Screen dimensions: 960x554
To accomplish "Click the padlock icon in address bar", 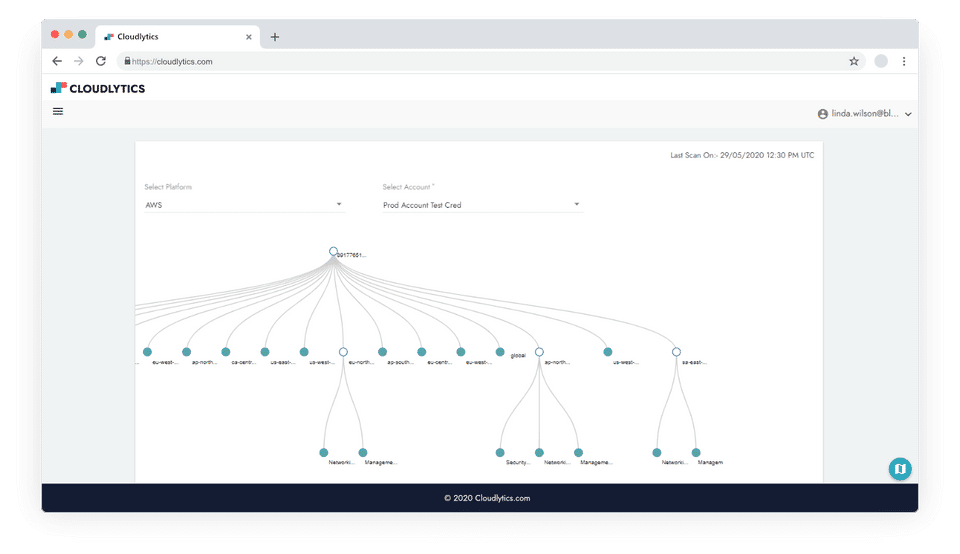I will coord(127,61).
